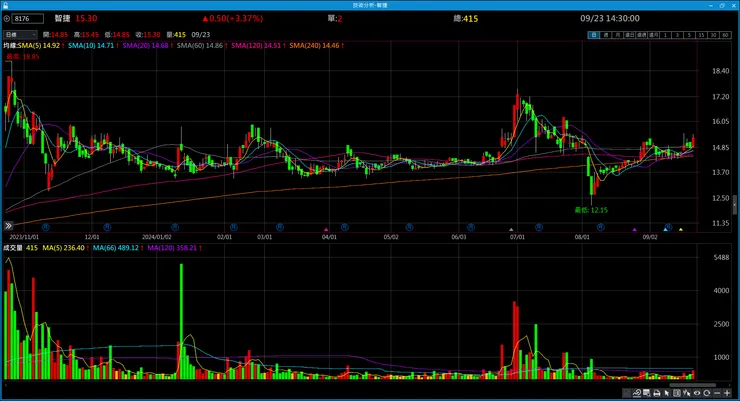The width and height of the screenshot is (740, 401).
Task: Click the 最高 18.85 high price label
Action: (x=23, y=57)
